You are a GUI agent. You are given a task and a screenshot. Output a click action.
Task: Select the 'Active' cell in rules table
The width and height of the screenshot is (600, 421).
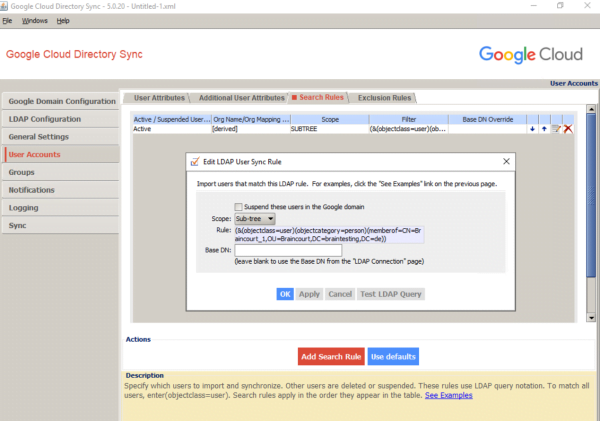[x=172, y=129]
